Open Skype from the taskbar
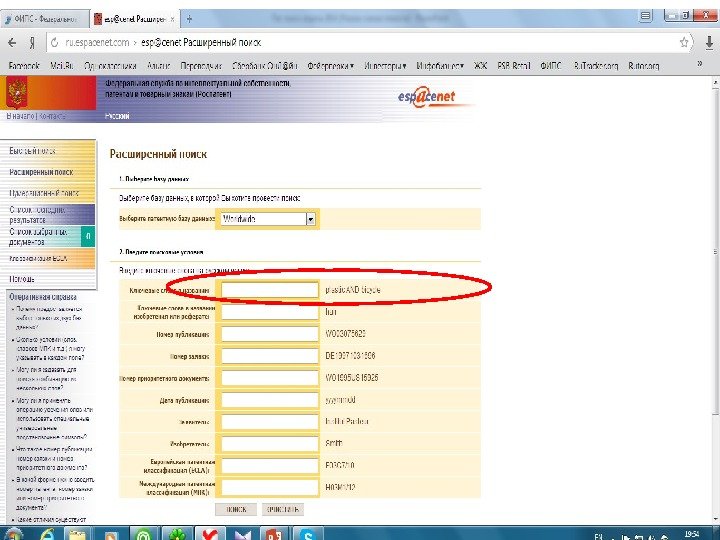 (x=307, y=534)
